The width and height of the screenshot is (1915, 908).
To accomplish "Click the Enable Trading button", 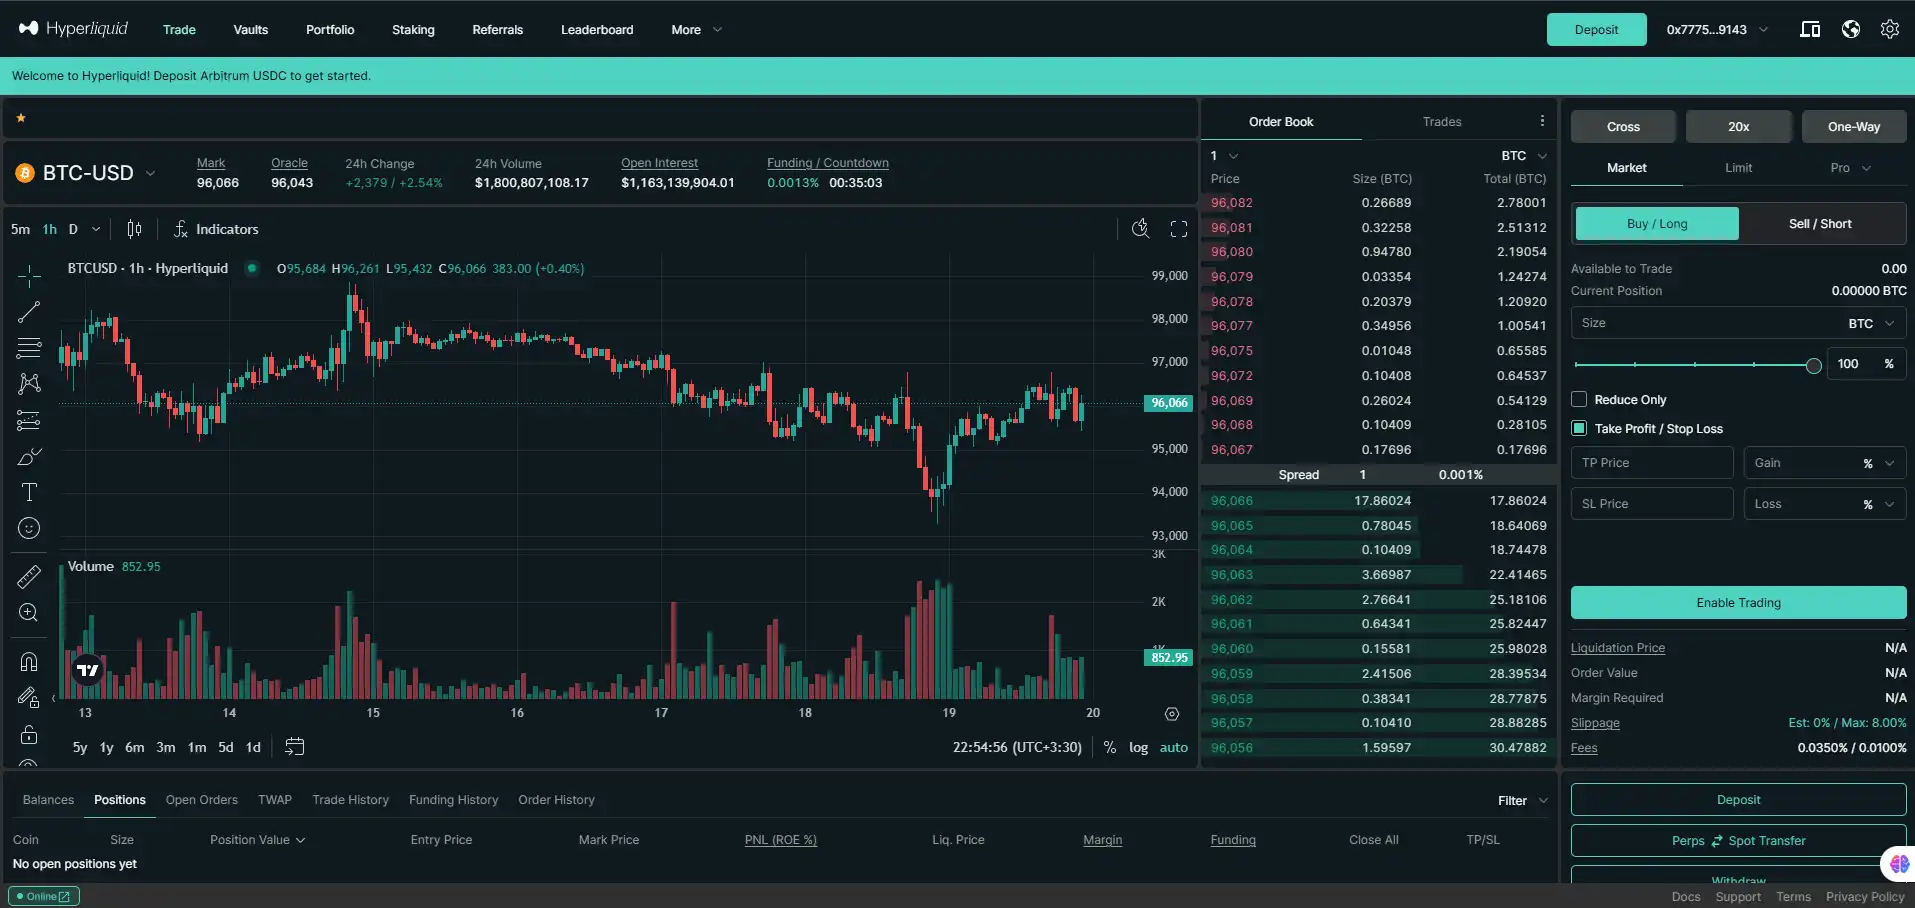I will [1738, 603].
